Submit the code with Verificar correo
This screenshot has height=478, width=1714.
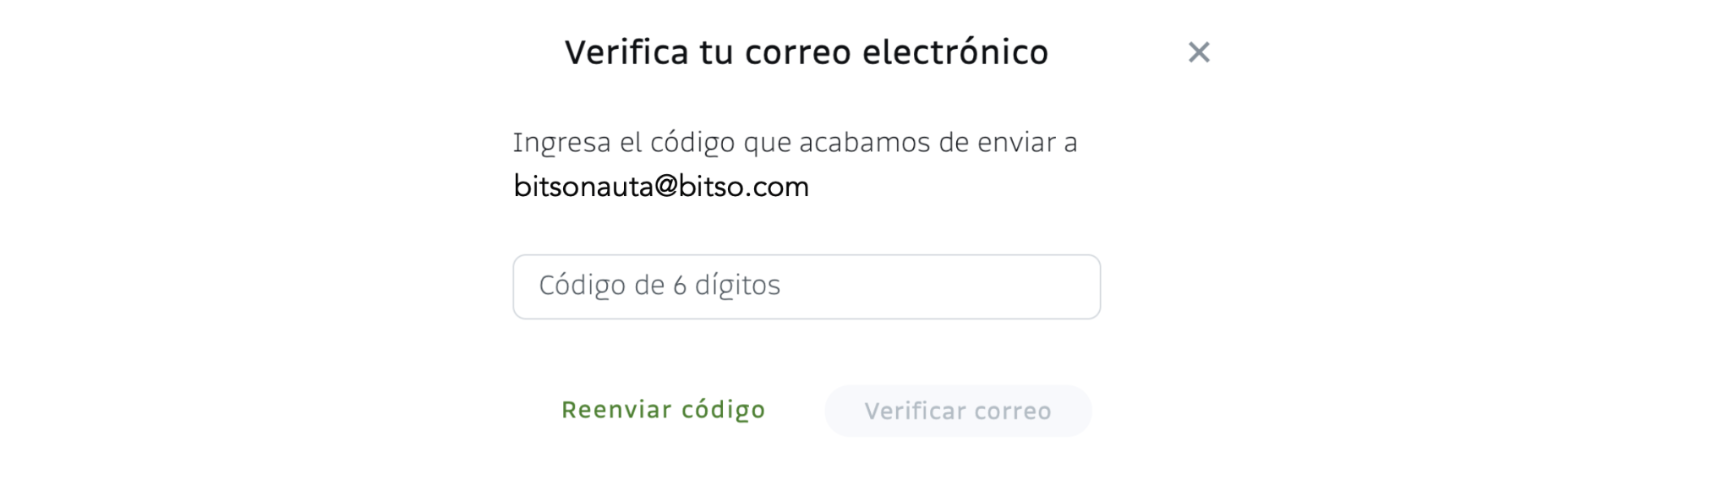tap(957, 411)
